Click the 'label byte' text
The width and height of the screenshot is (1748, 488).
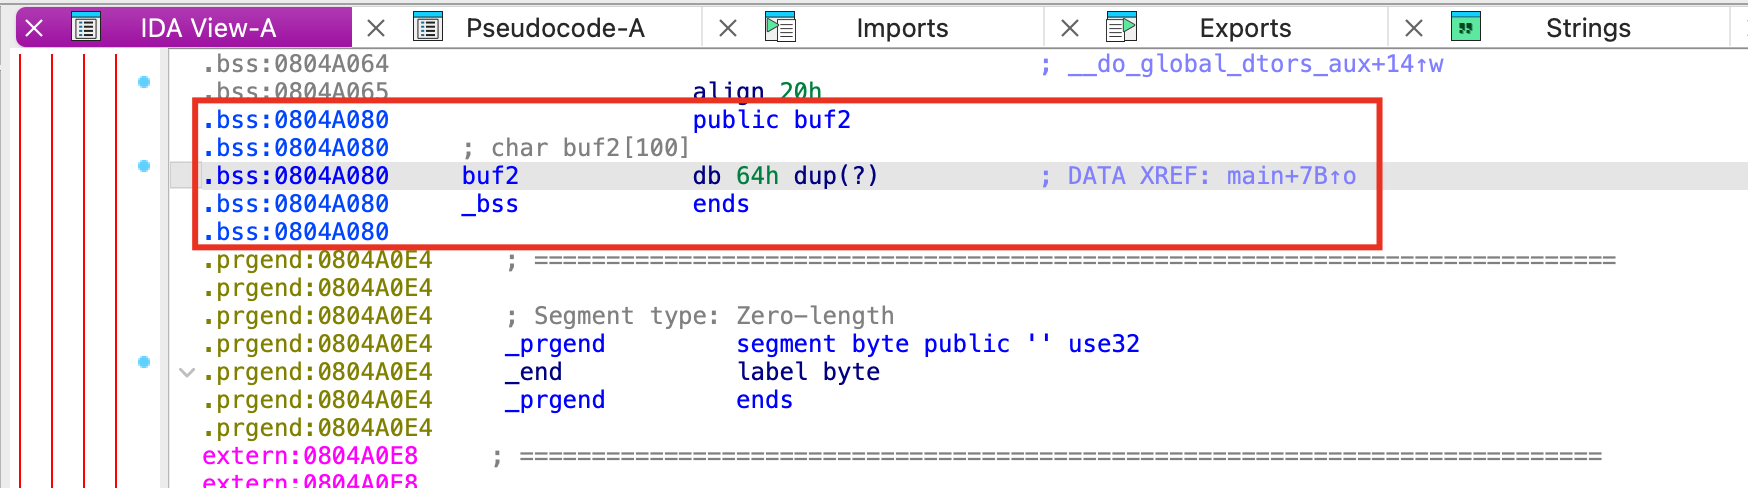coord(808,372)
